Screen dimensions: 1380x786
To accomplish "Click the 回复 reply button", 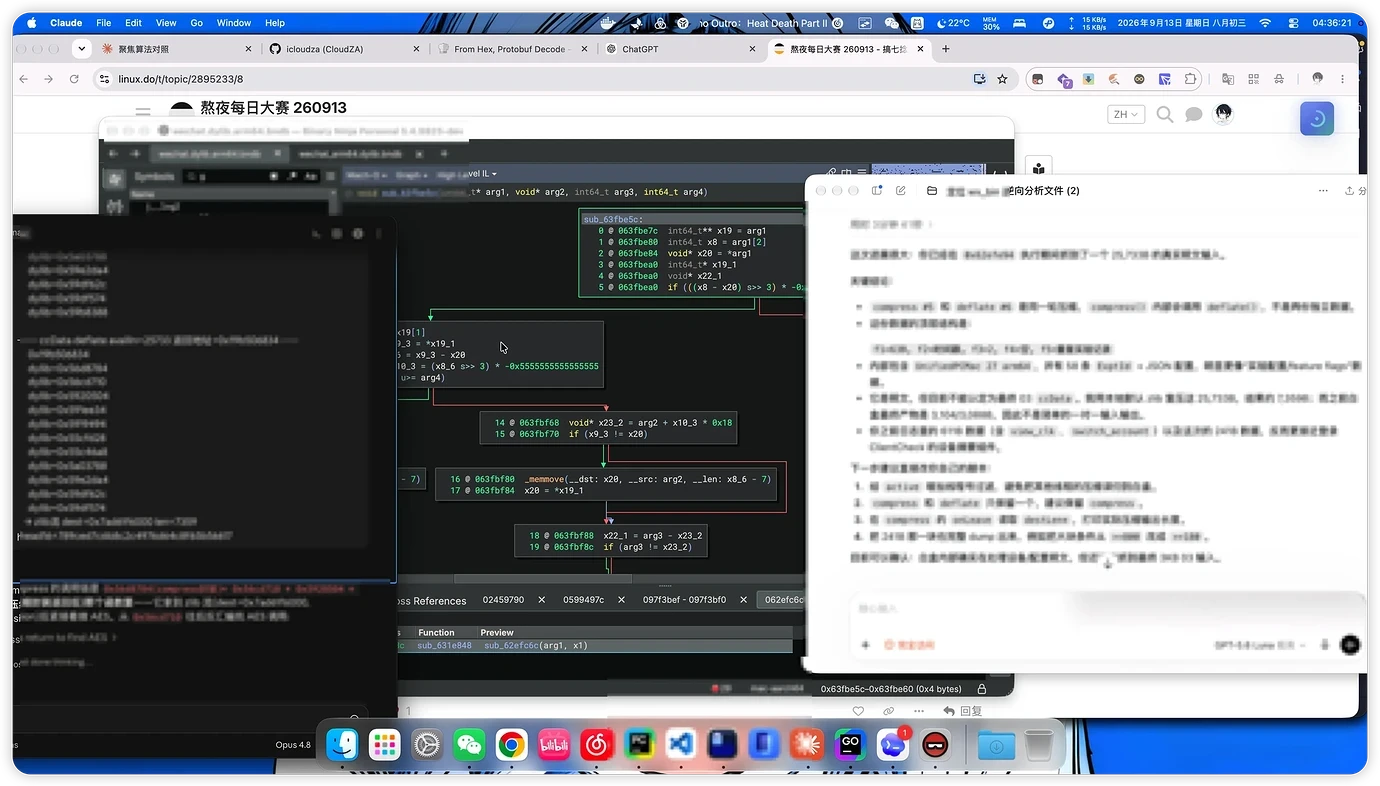I will pos(962,711).
